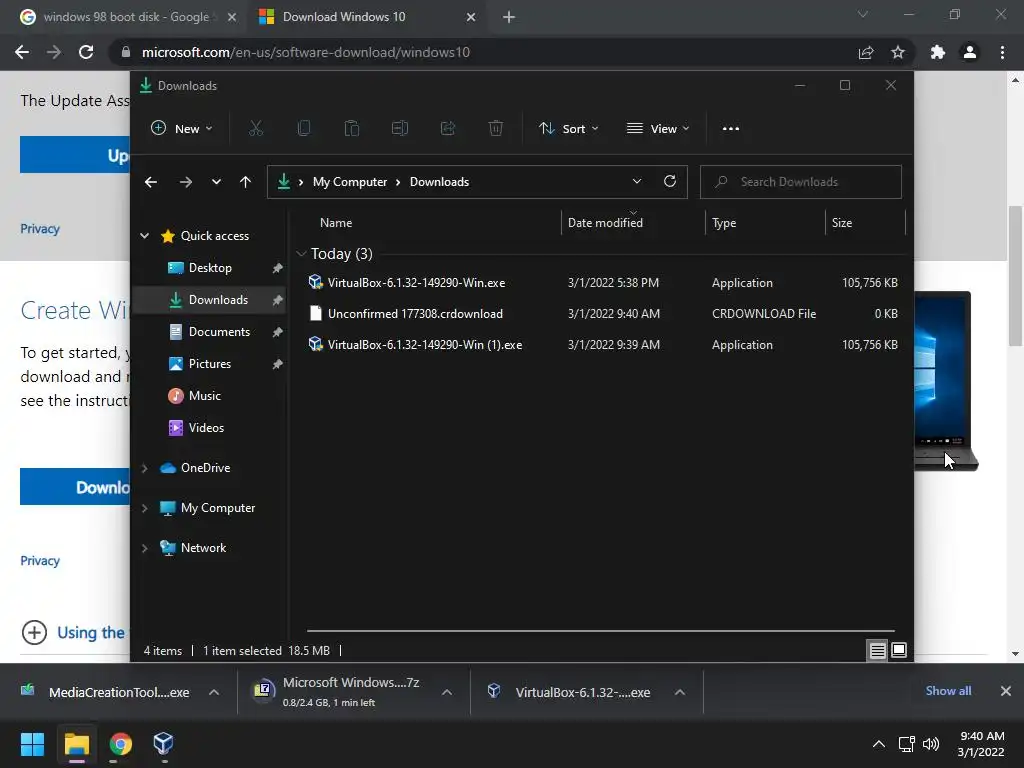Open the Sort dropdown menu
1024x768 pixels.
click(x=568, y=129)
